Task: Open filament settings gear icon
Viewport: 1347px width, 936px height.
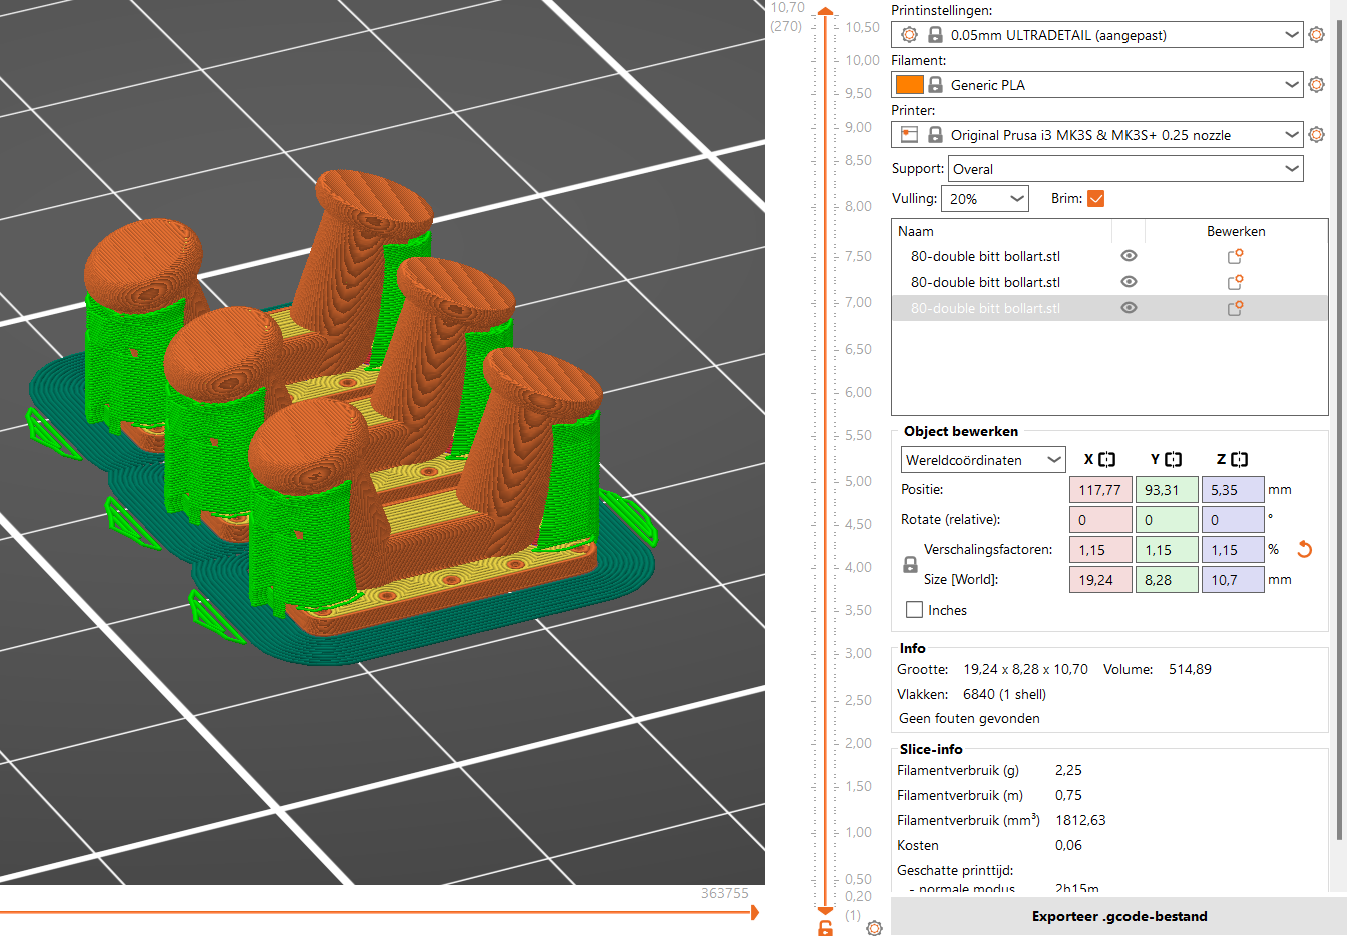Action: tap(1316, 85)
